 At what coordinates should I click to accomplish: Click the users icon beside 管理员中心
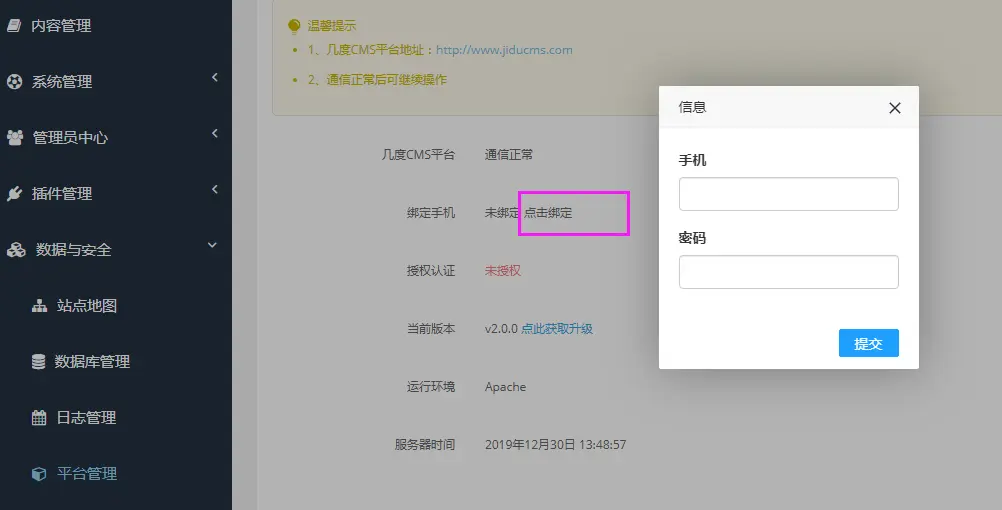click(15, 138)
